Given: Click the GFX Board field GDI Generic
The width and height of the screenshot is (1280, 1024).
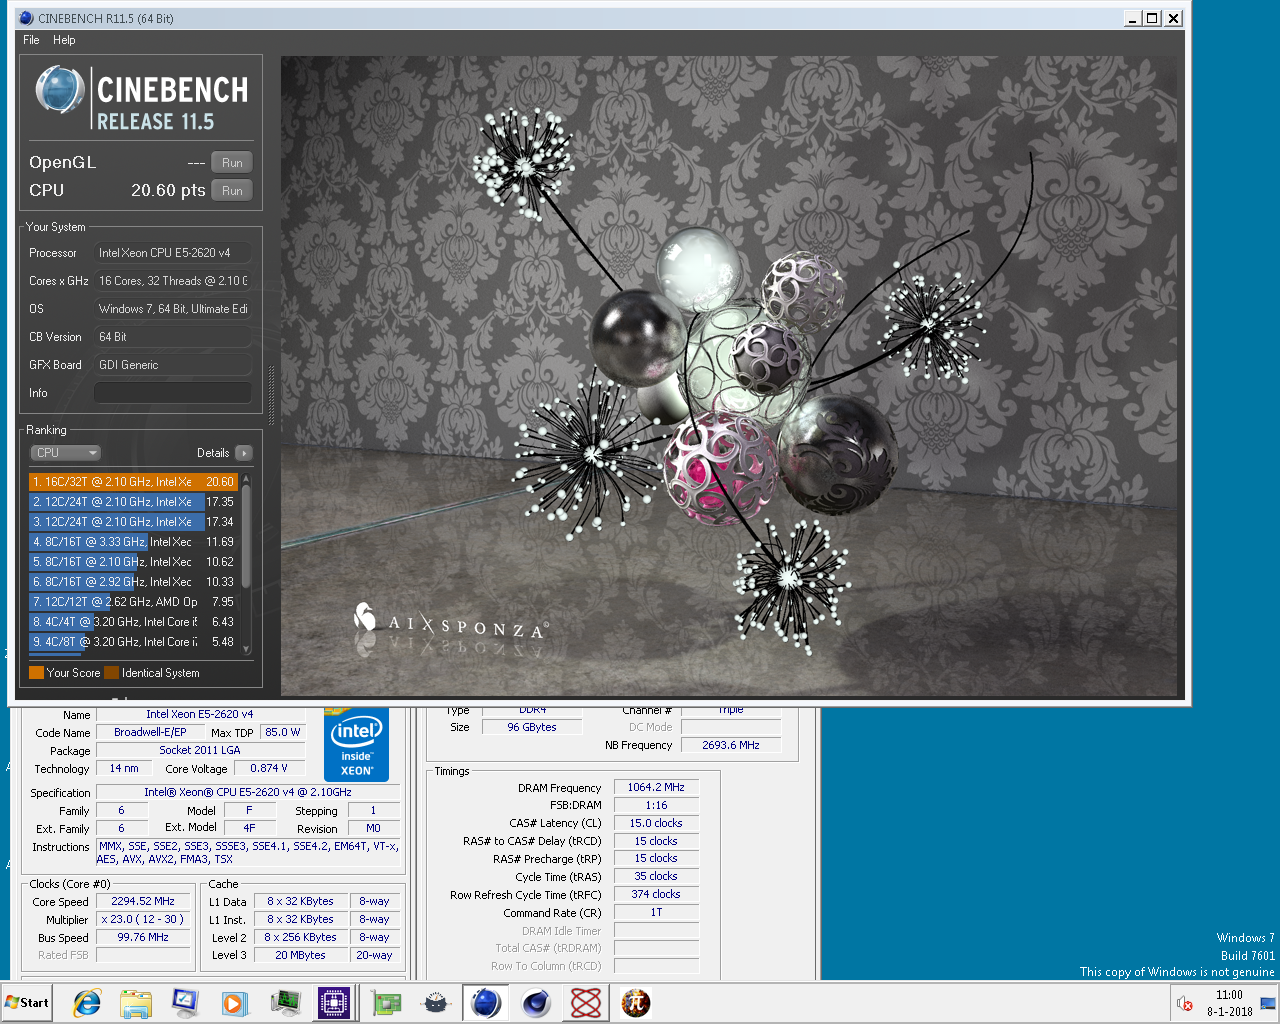Looking at the screenshot, I should tap(172, 365).
